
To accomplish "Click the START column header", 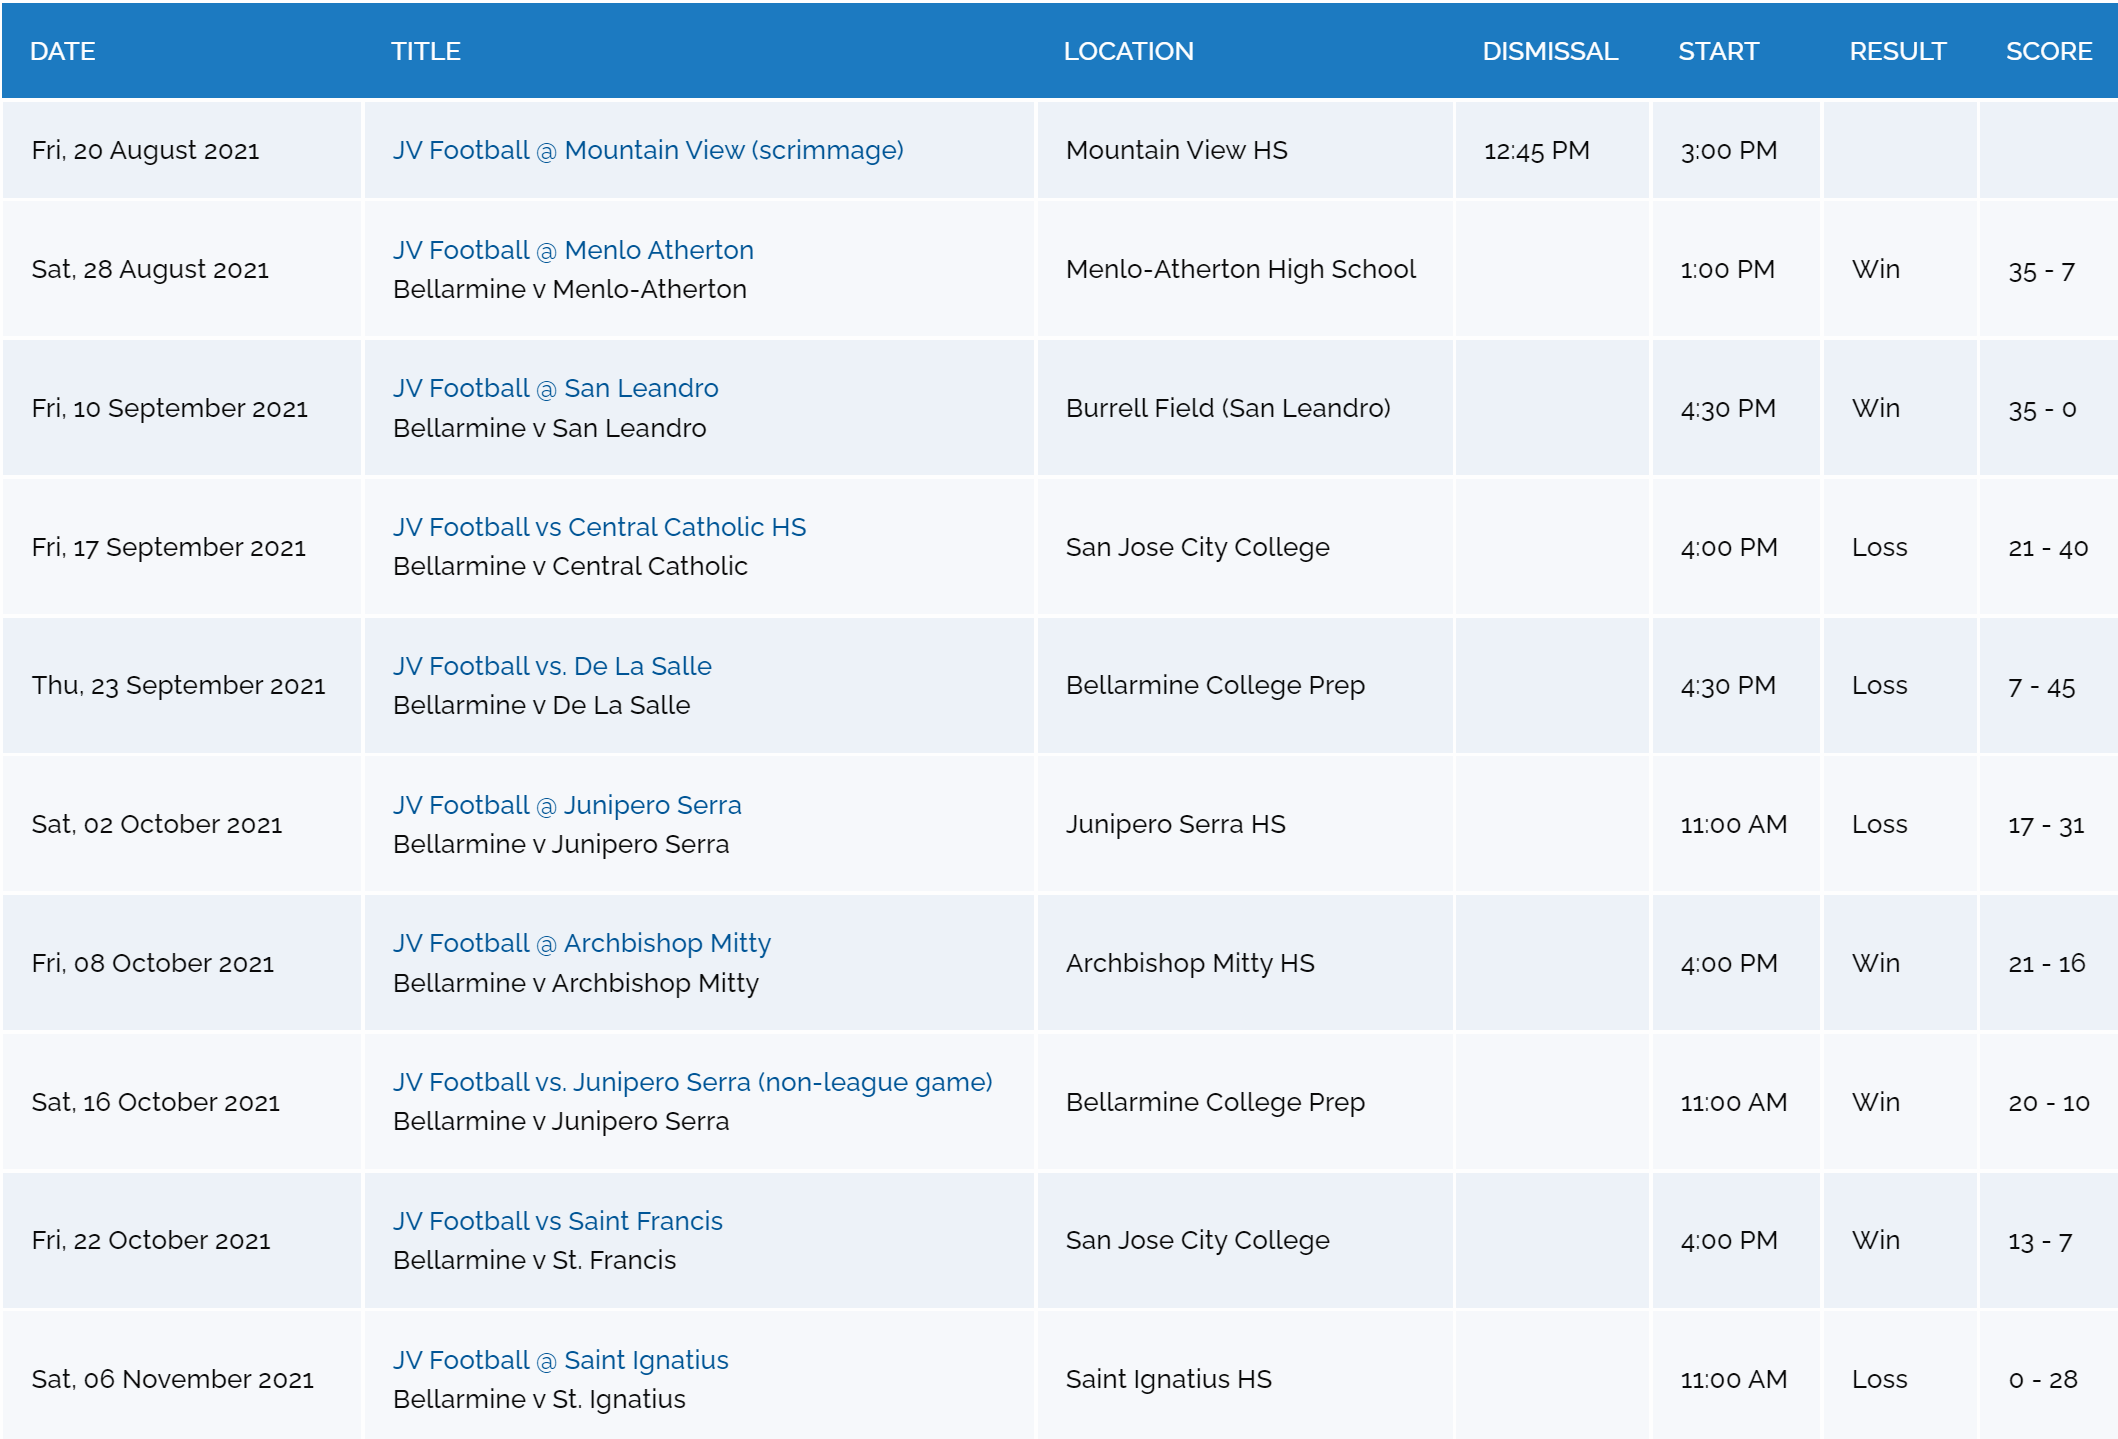I will pyautogui.click(x=1718, y=51).
